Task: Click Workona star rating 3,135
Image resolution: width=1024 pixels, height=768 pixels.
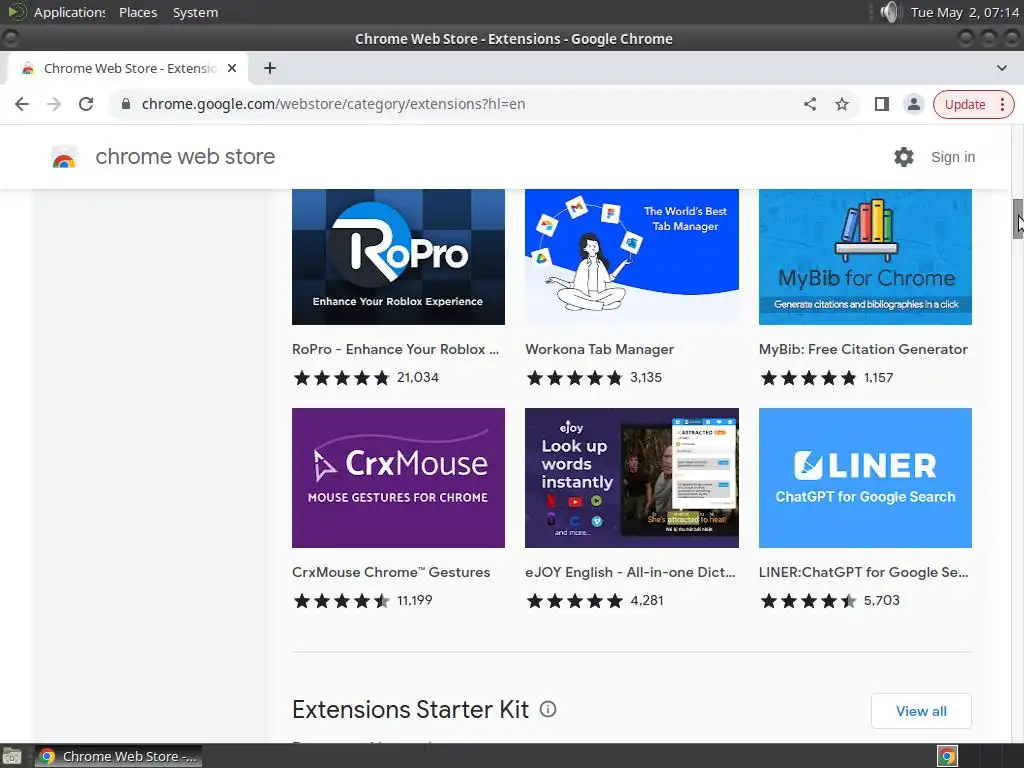Action: coord(594,377)
